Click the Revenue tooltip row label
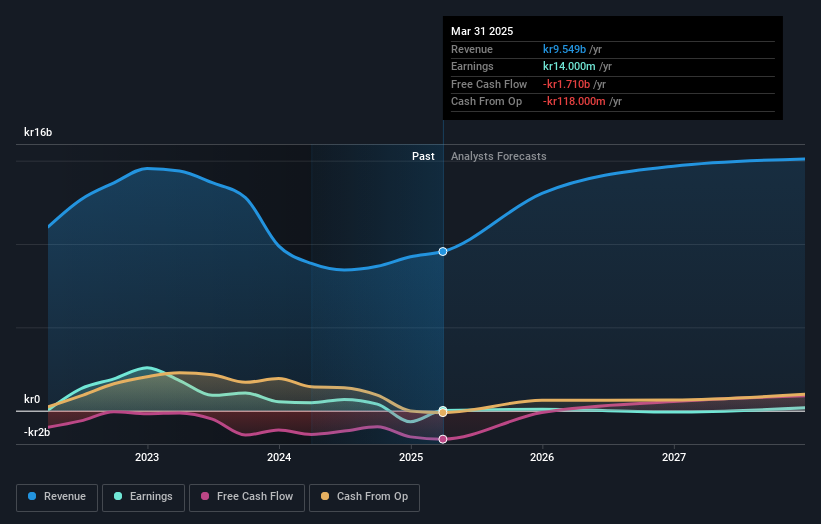Screen dimensions: 821x524 click(x=472, y=49)
